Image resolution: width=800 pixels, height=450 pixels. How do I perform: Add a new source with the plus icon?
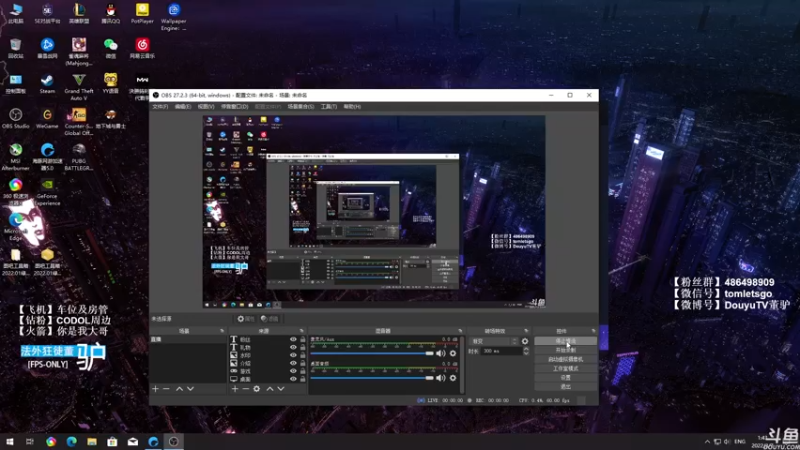point(235,389)
